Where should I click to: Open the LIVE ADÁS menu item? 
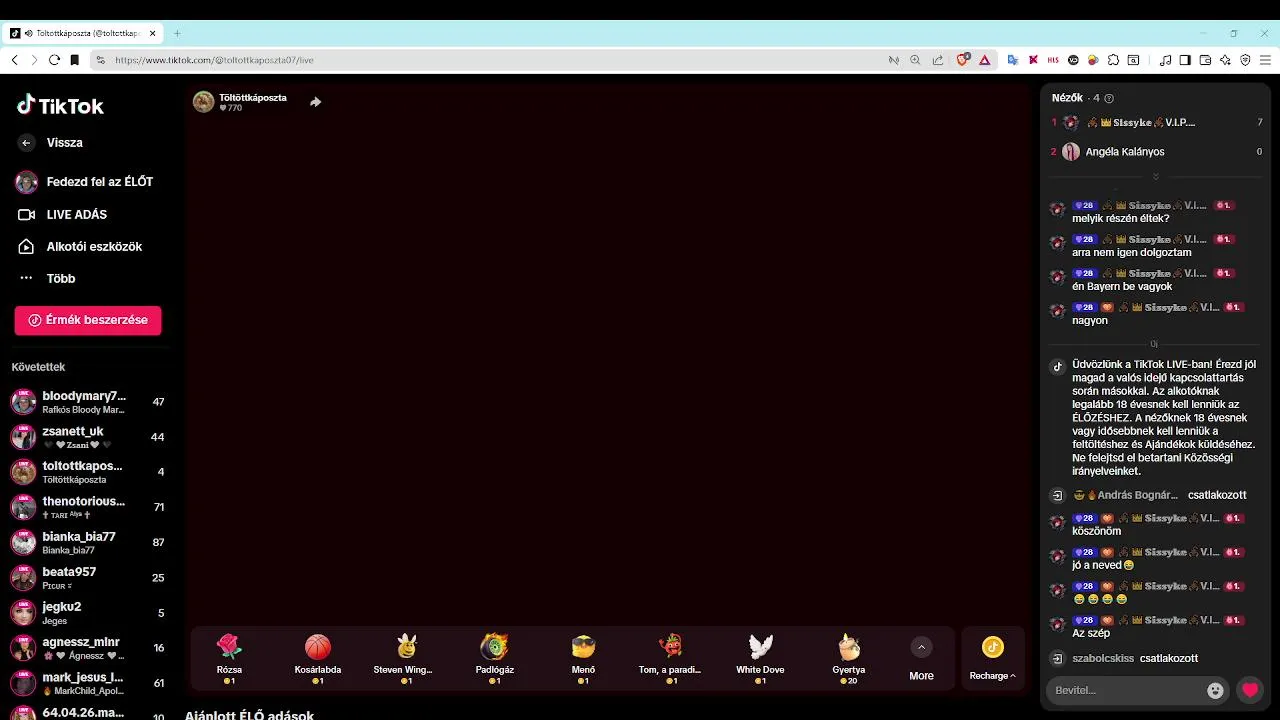point(62,214)
